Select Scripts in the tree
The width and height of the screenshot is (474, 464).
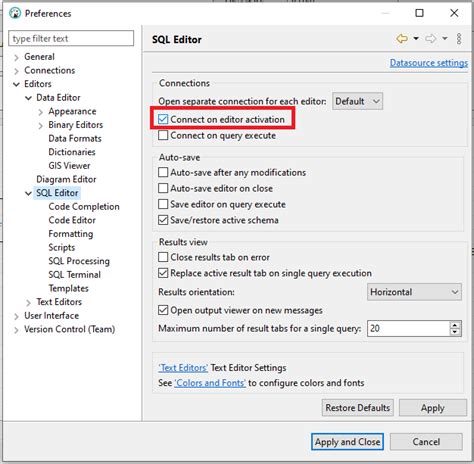(x=61, y=247)
